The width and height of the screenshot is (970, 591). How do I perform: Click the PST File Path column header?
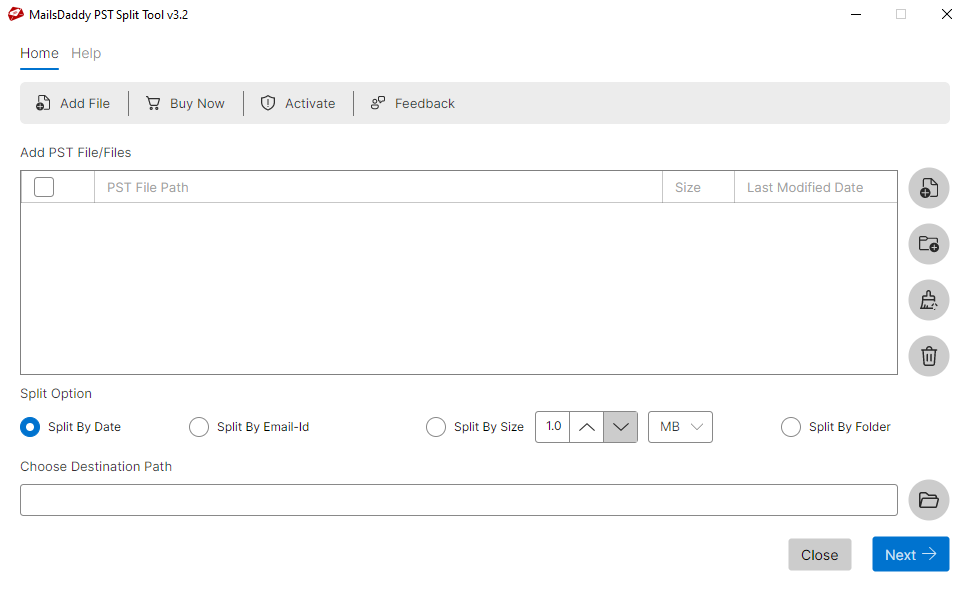point(378,187)
